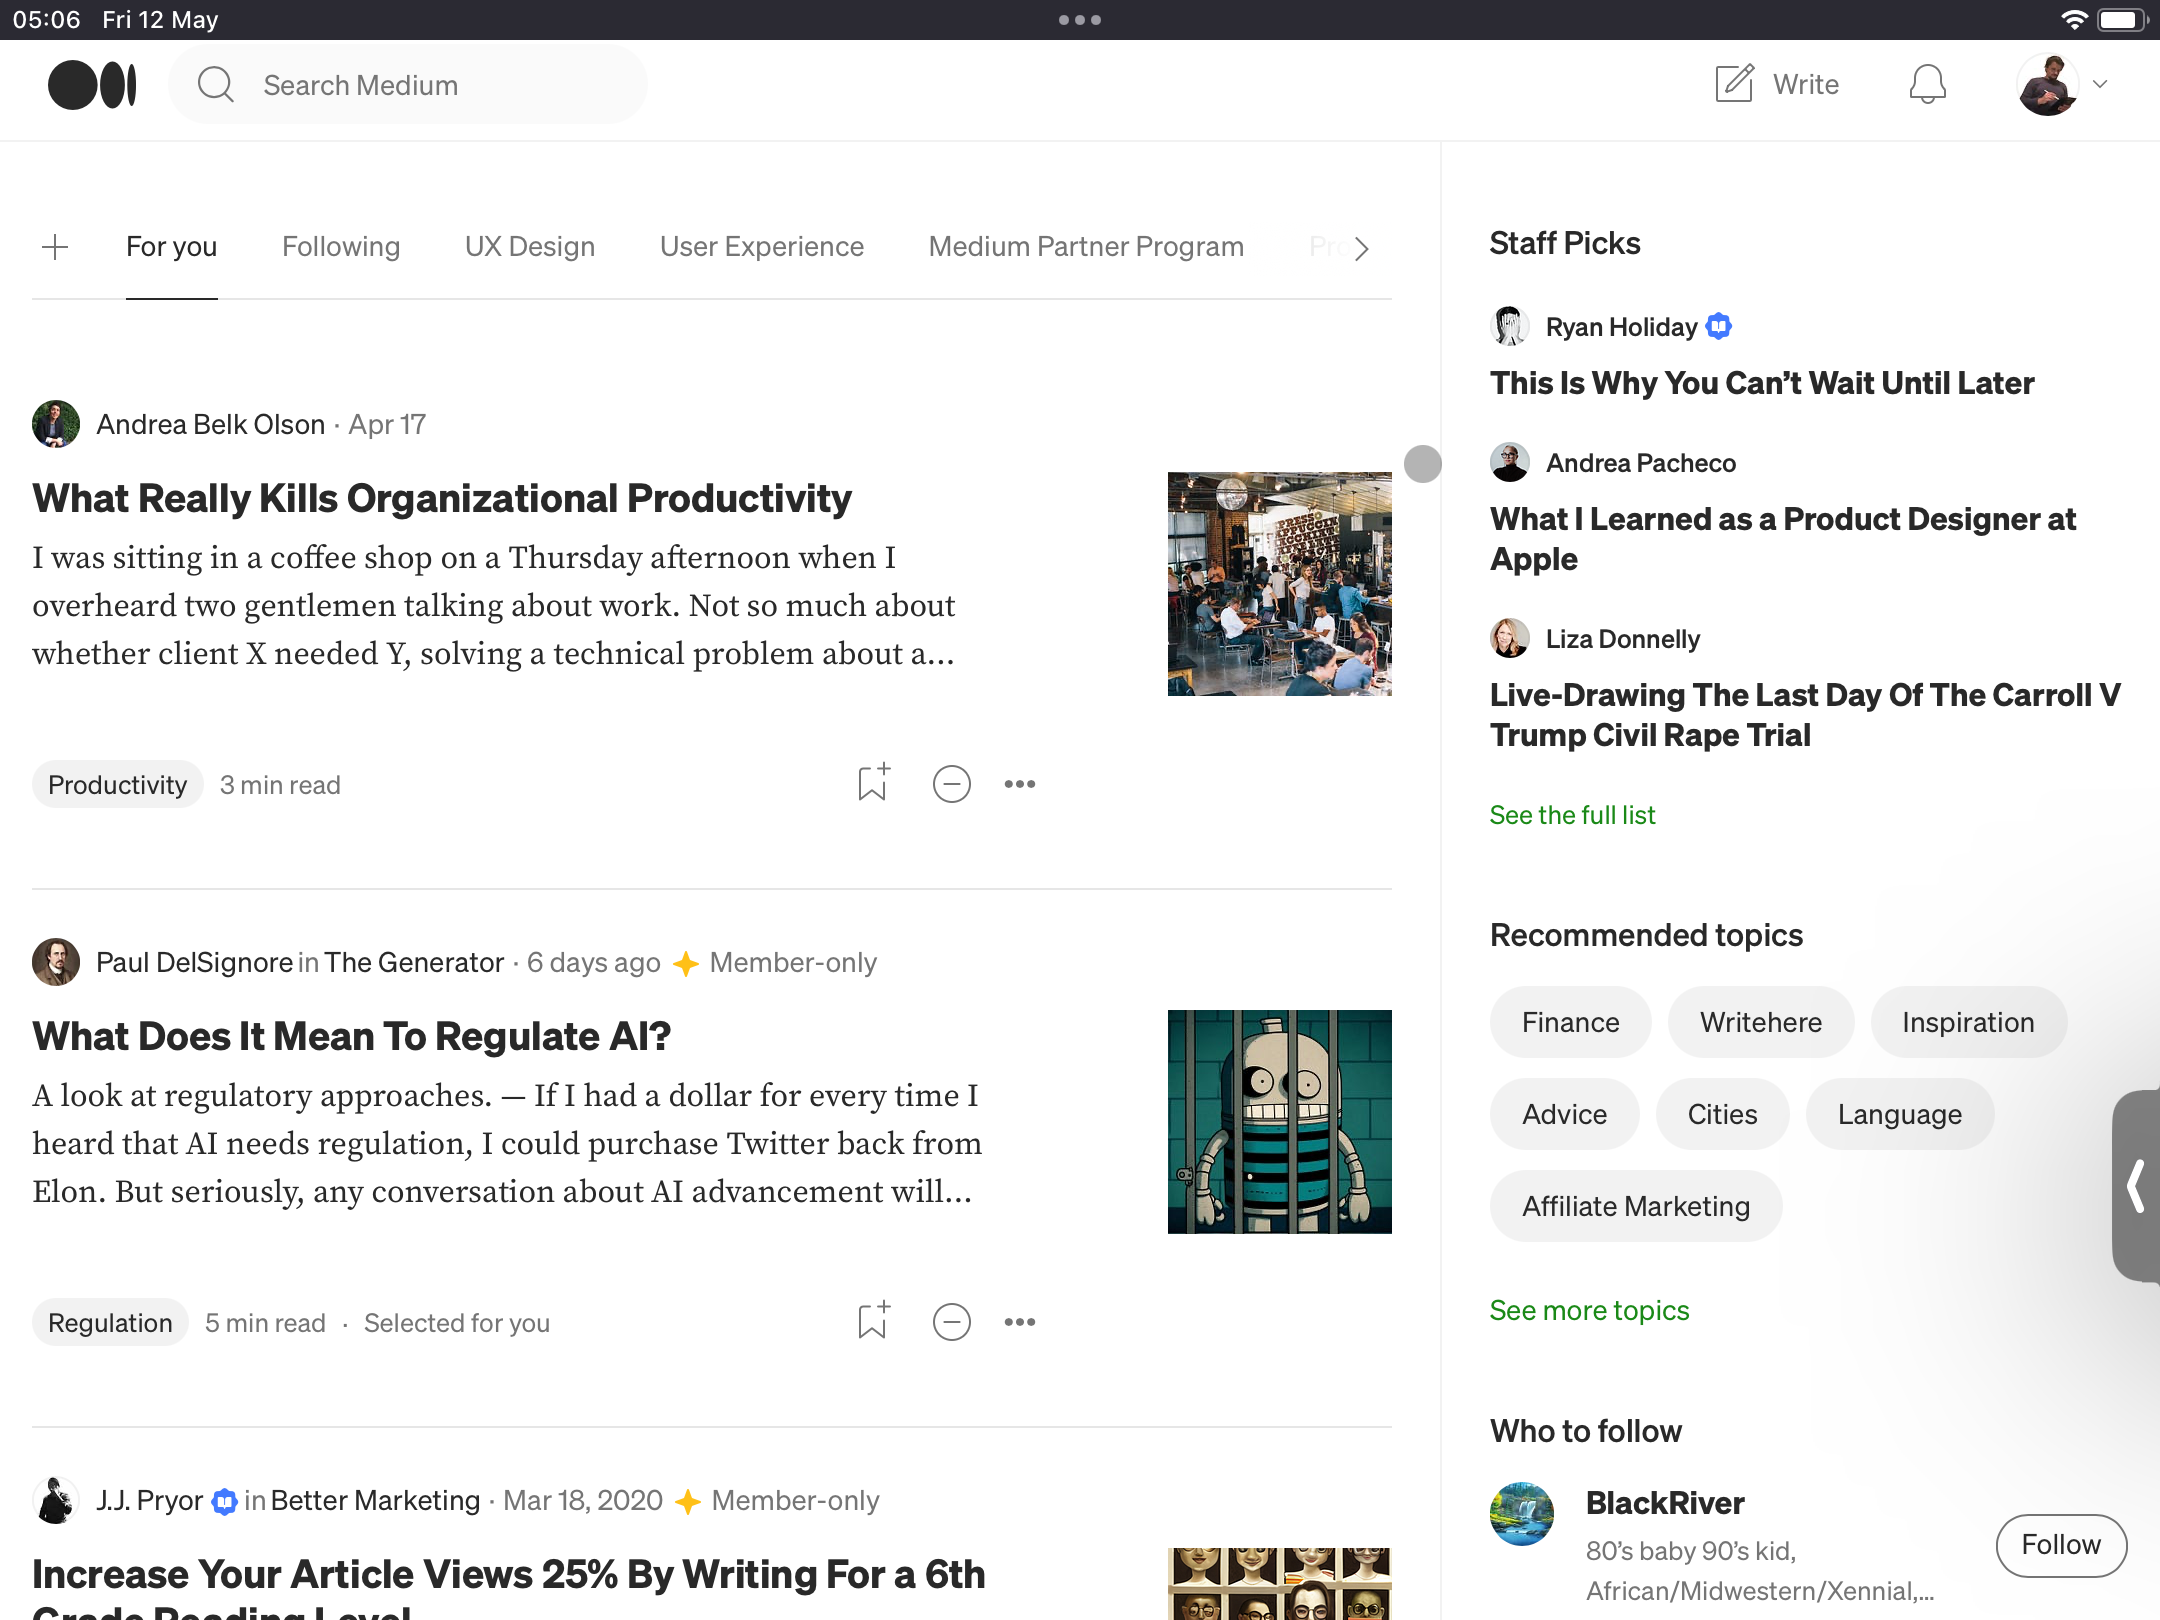Open the Medium Partner Program tab
Image resolution: width=2160 pixels, height=1620 pixels.
1087,246
